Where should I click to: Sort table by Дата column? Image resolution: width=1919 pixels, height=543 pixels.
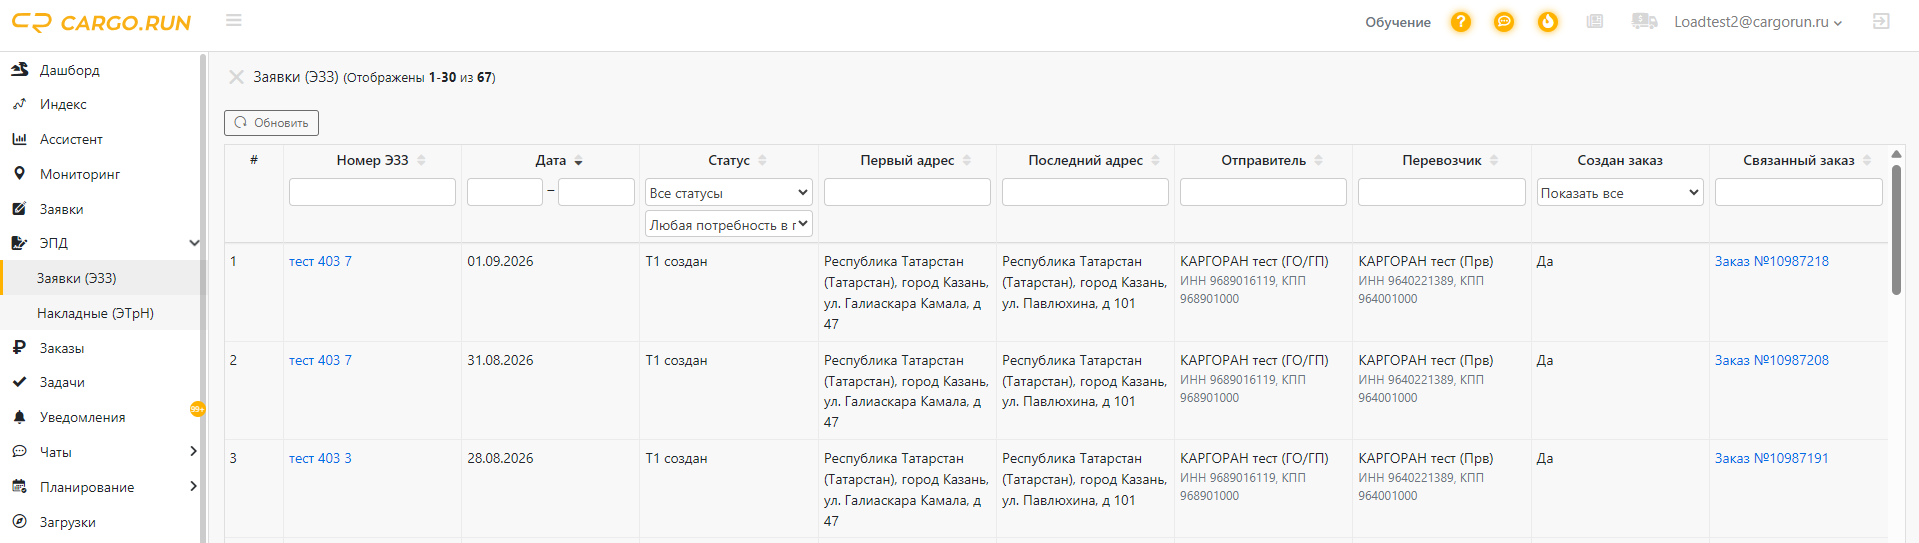click(559, 160)
